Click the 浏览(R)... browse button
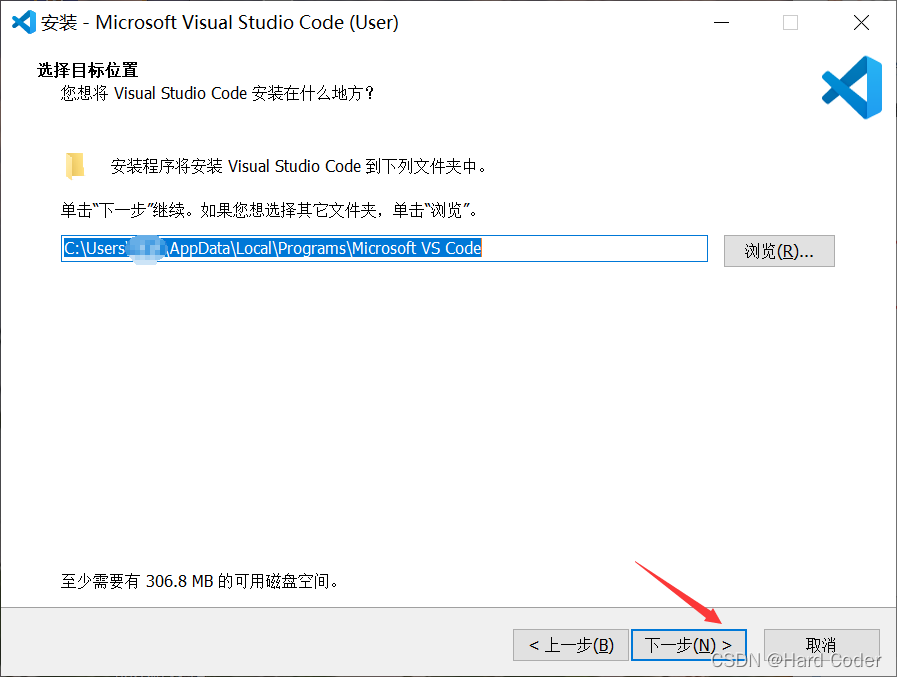This screenshot has width=897, height=677. click(x=779, y=251)
